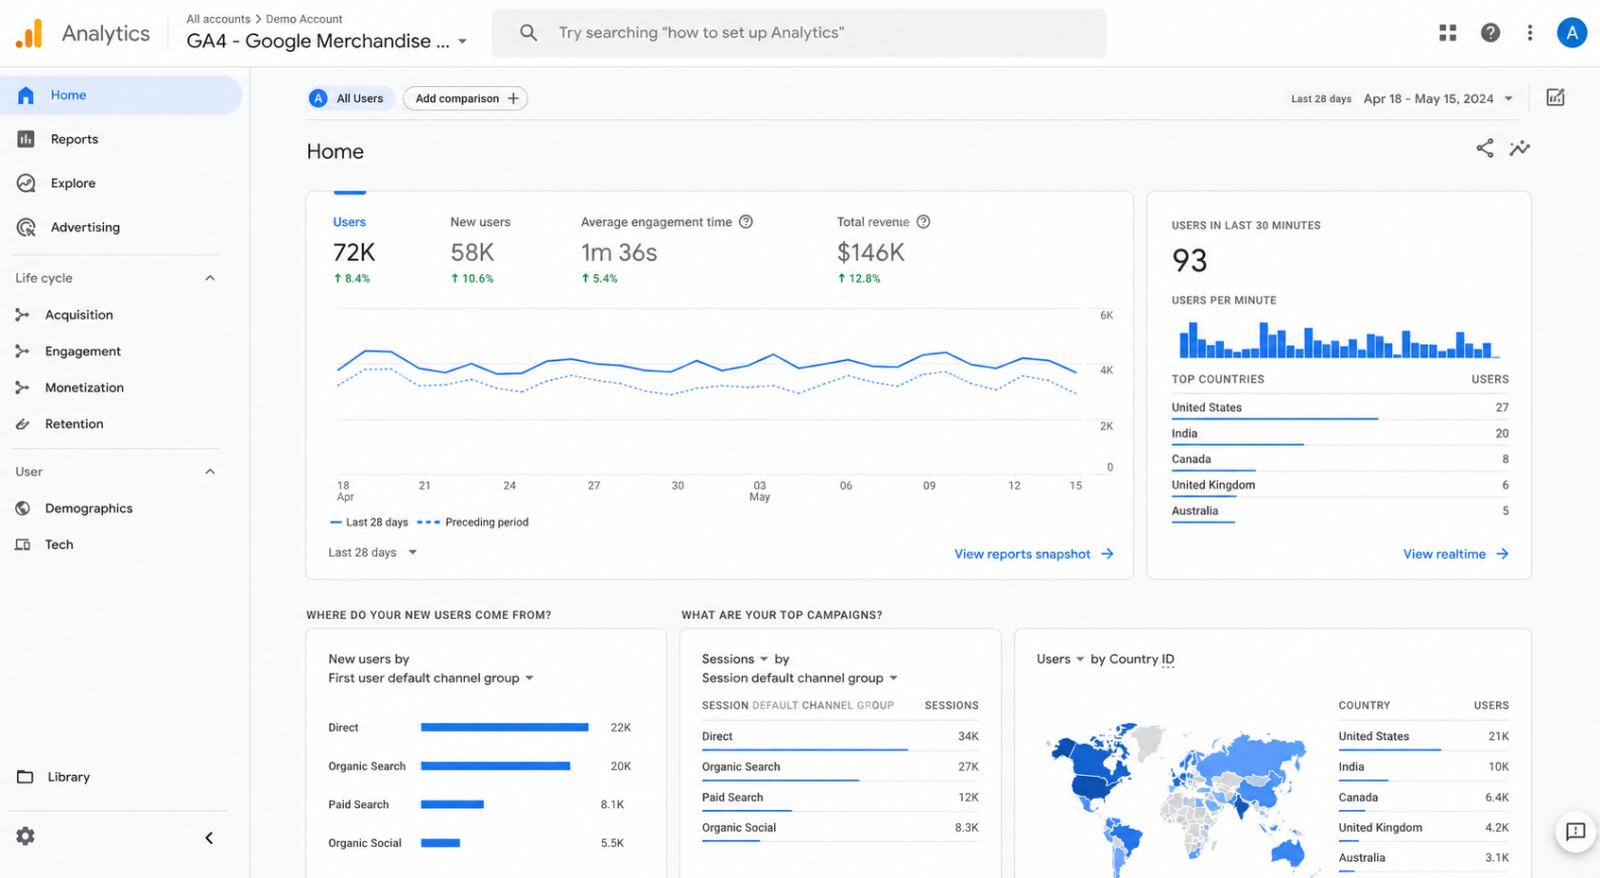1600x878 pixels.
Task: Click the customize report icon
Action: point(1555,97)
